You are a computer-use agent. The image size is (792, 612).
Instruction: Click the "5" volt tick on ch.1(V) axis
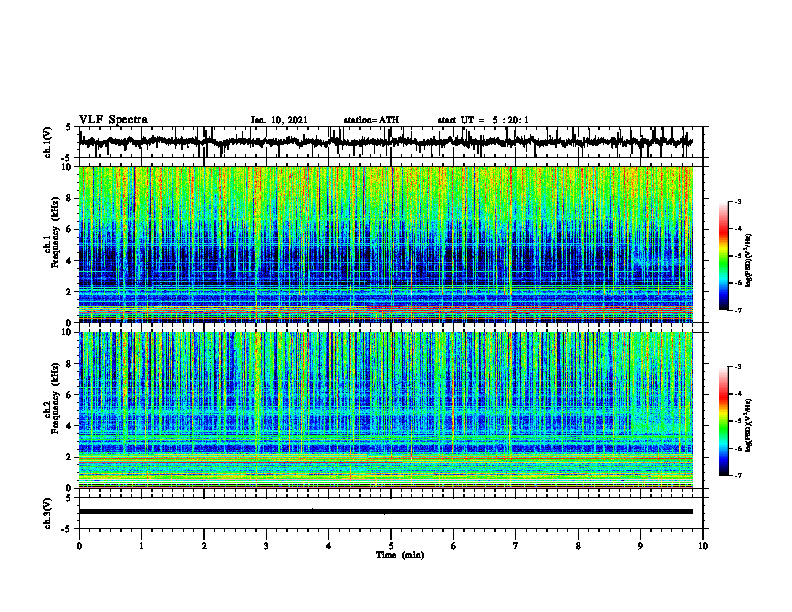(69, 128)
